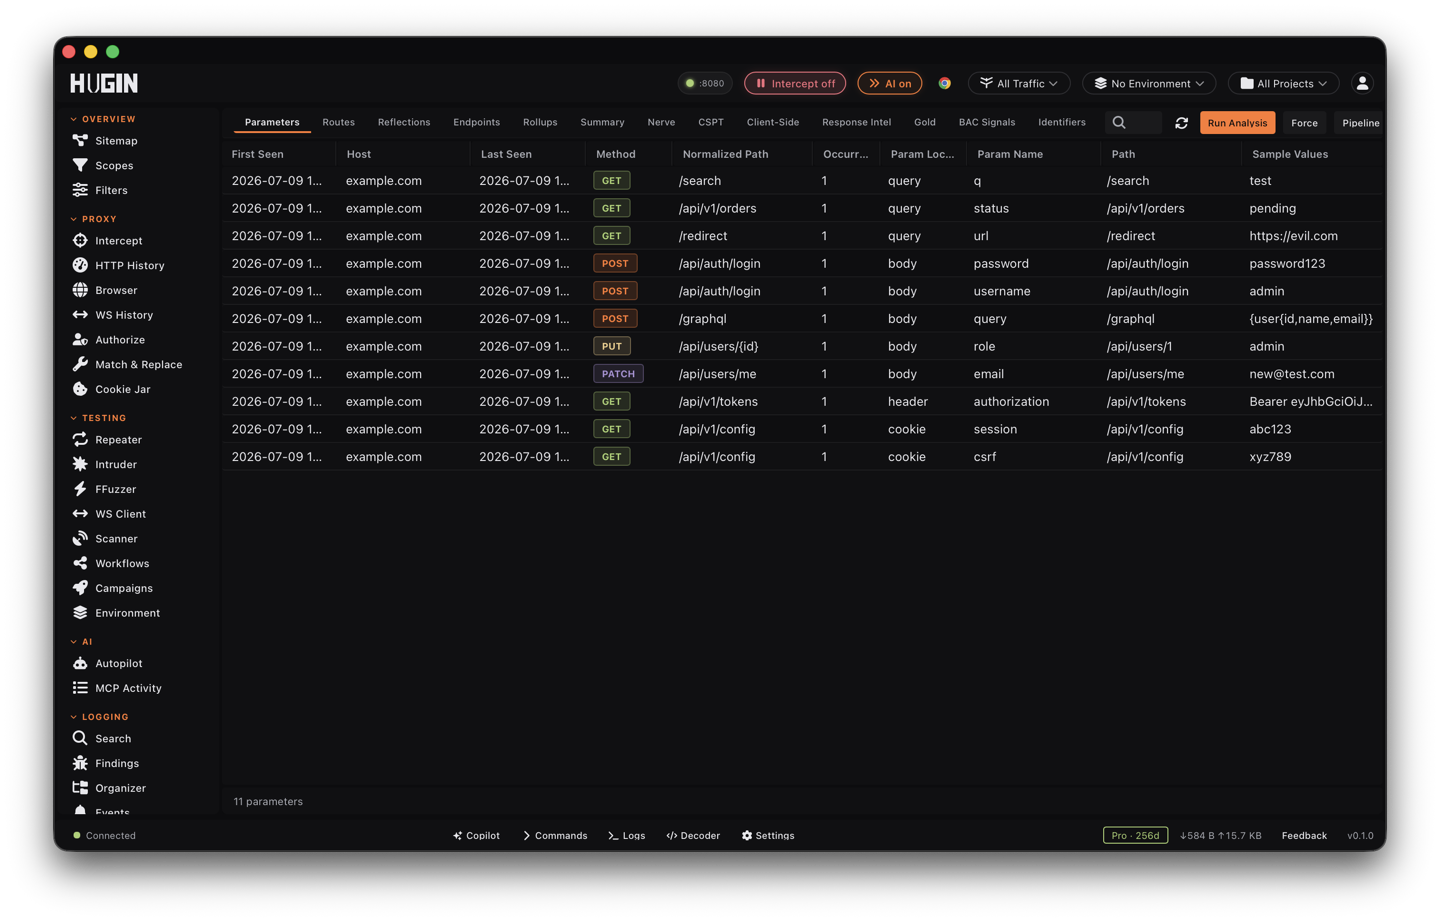Click the Pro · 256d license badge

click(x=1135, y=835)
